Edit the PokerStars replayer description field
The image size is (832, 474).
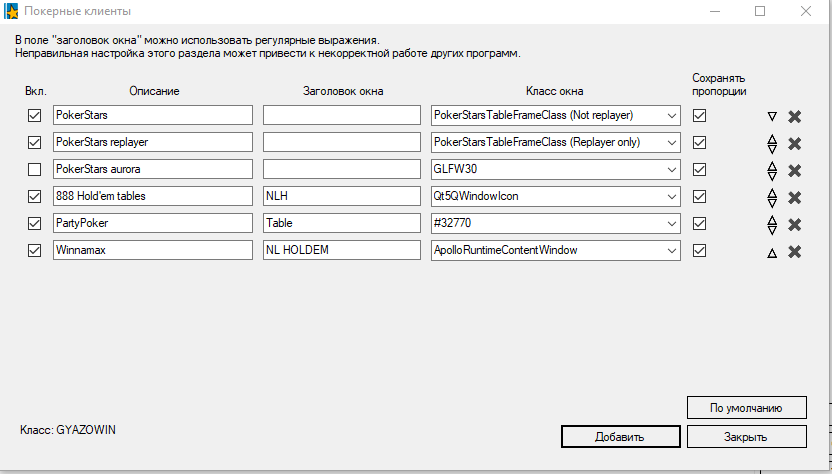[x=153, y=142]
